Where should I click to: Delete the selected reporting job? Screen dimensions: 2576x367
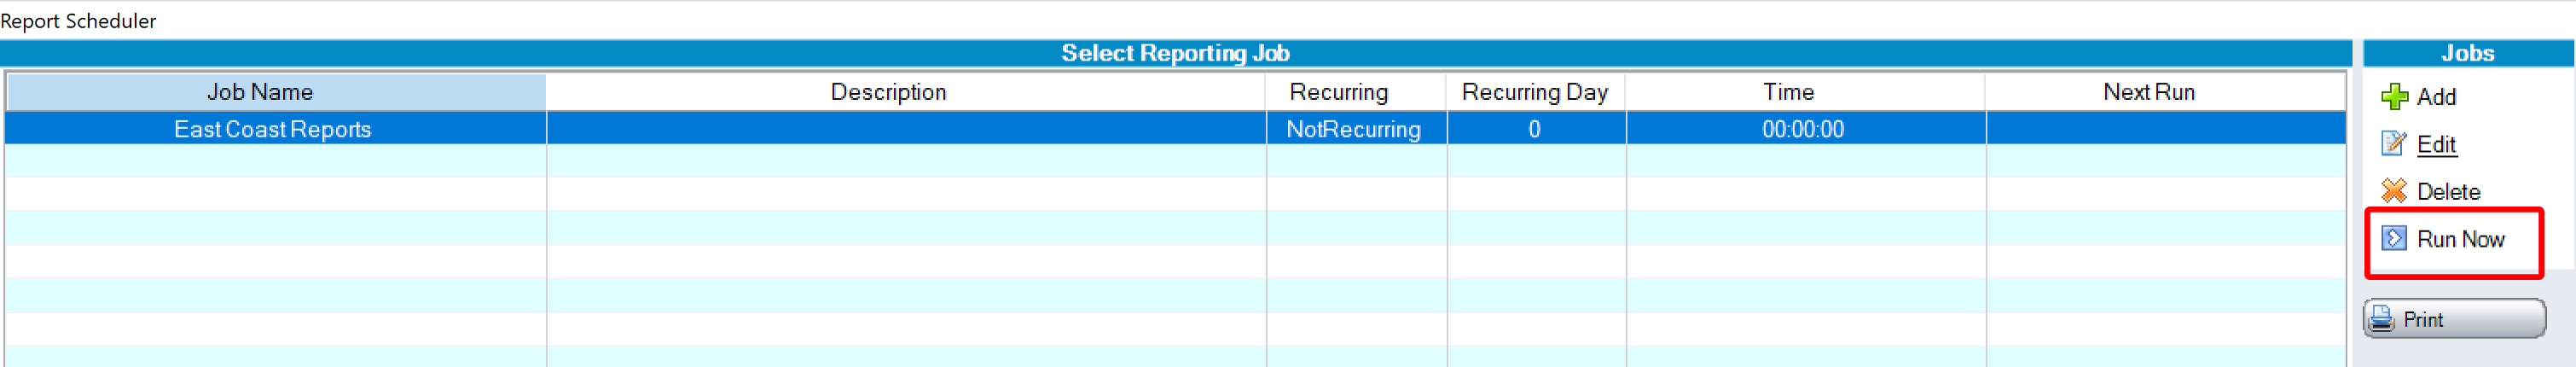click(x=2448, y=191)
